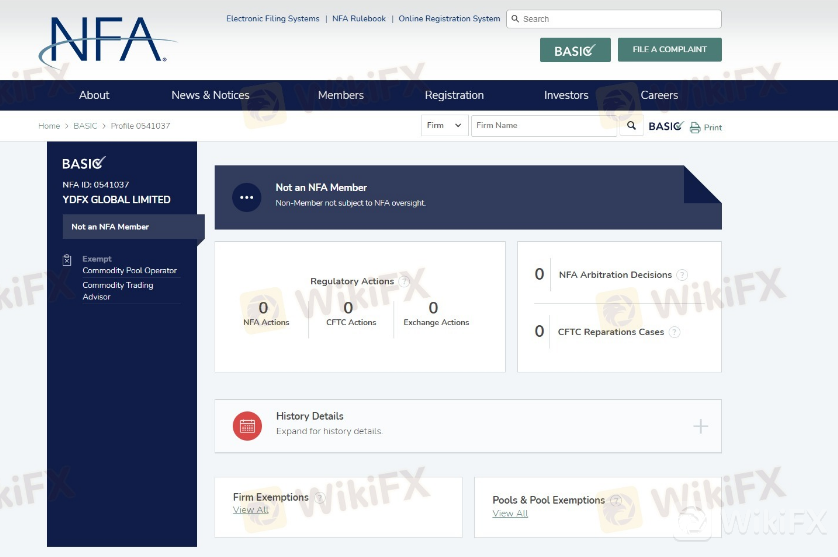The height and width of the screenshot is (557, 838).
Task: Open the Registration menu
Action: pos(454,95)
